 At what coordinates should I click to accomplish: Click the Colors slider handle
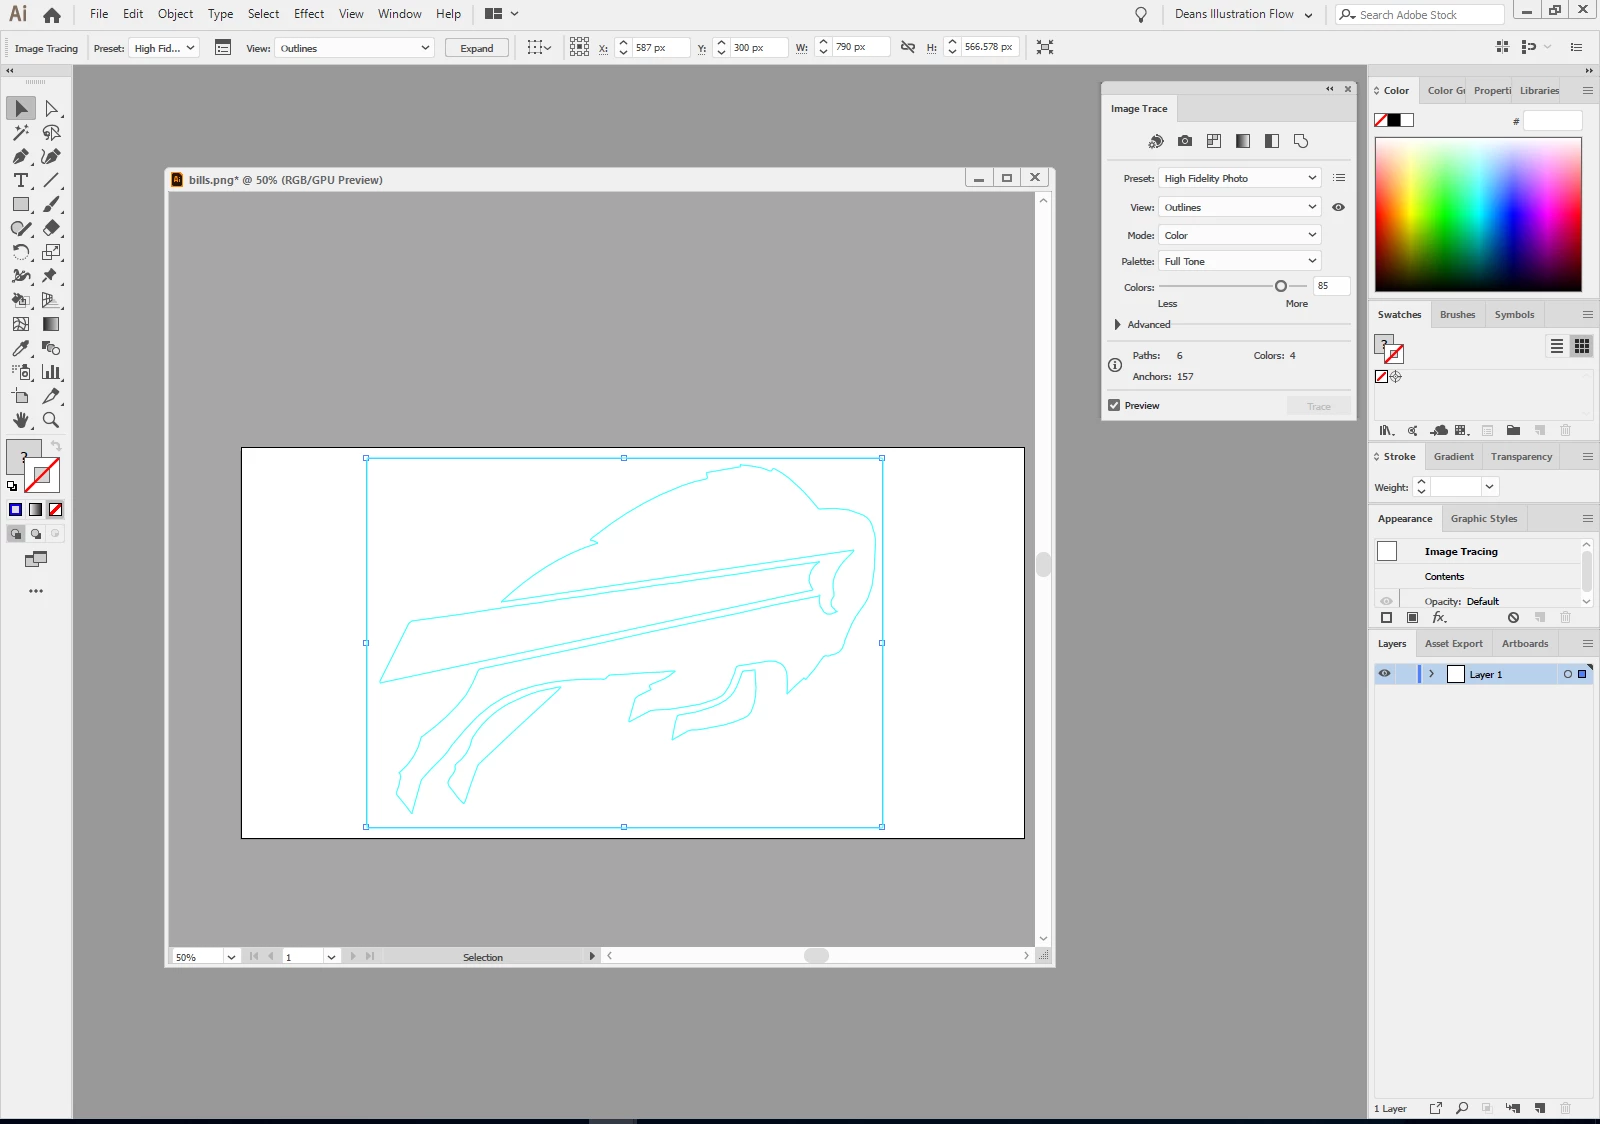tap(1280, 286)
